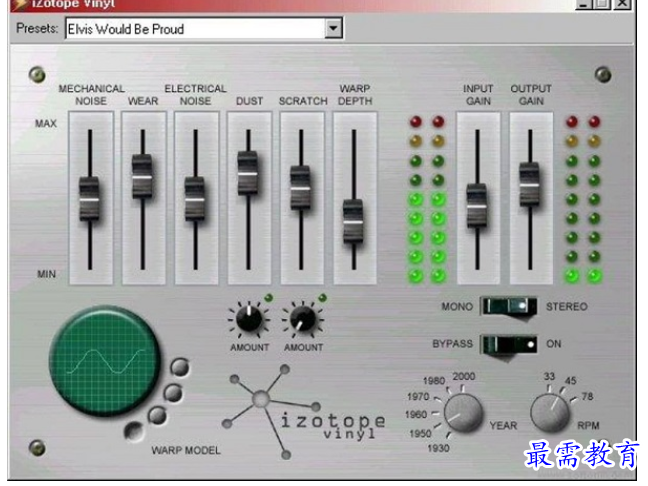Select the bottom dark Warp Model button
The width and height of the screenshot is (648, 486).
point(134,431)
